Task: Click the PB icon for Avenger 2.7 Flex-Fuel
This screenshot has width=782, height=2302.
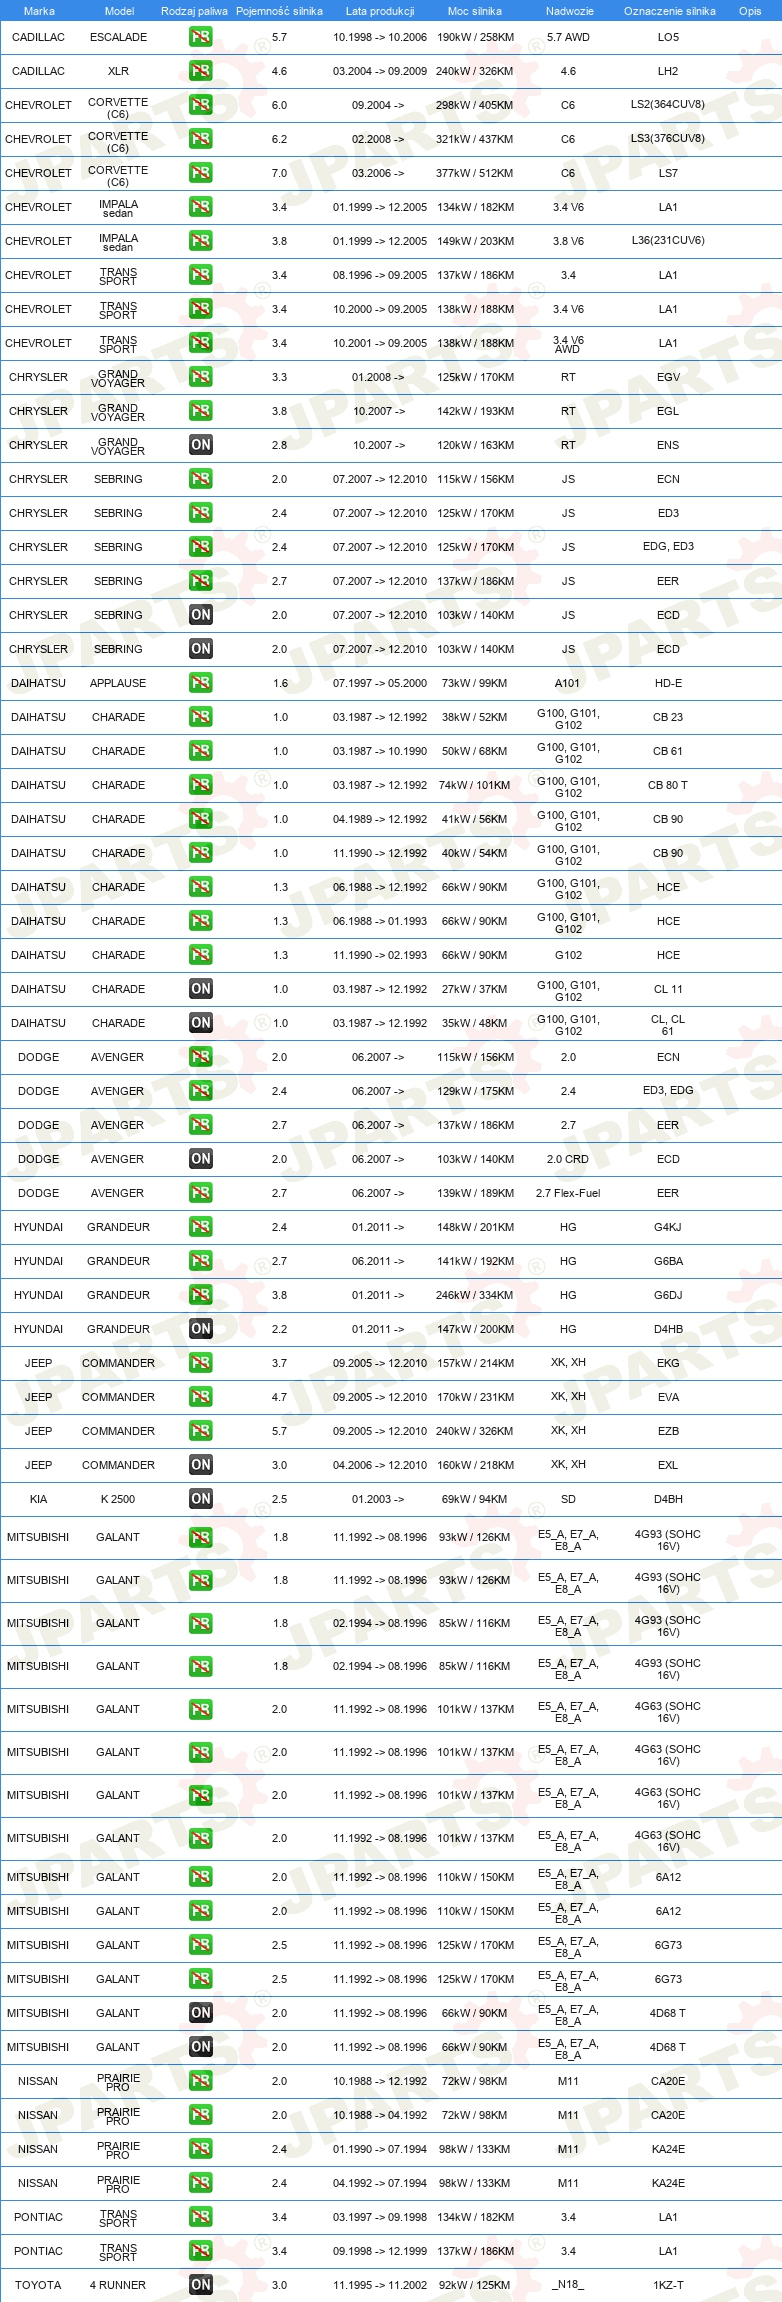Action: pos(200,1193)
